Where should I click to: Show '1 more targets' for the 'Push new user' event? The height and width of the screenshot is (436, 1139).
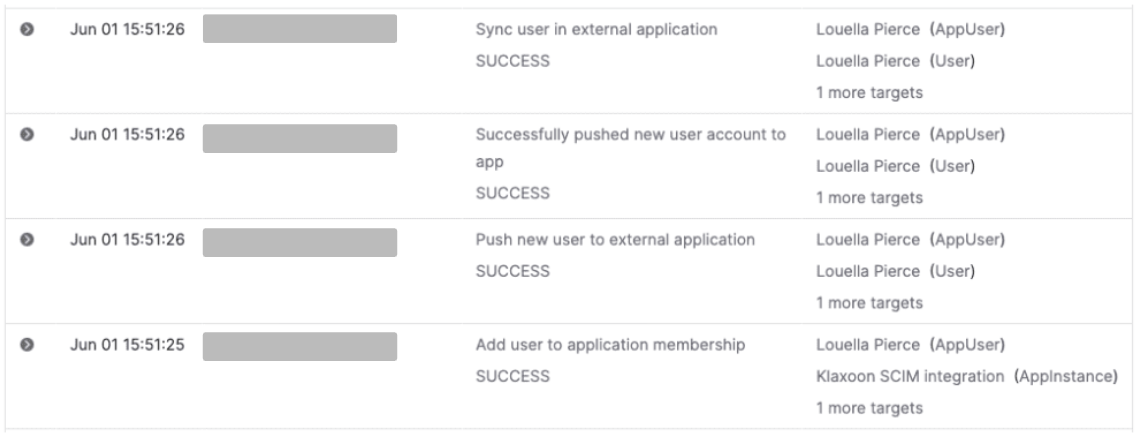869,303
